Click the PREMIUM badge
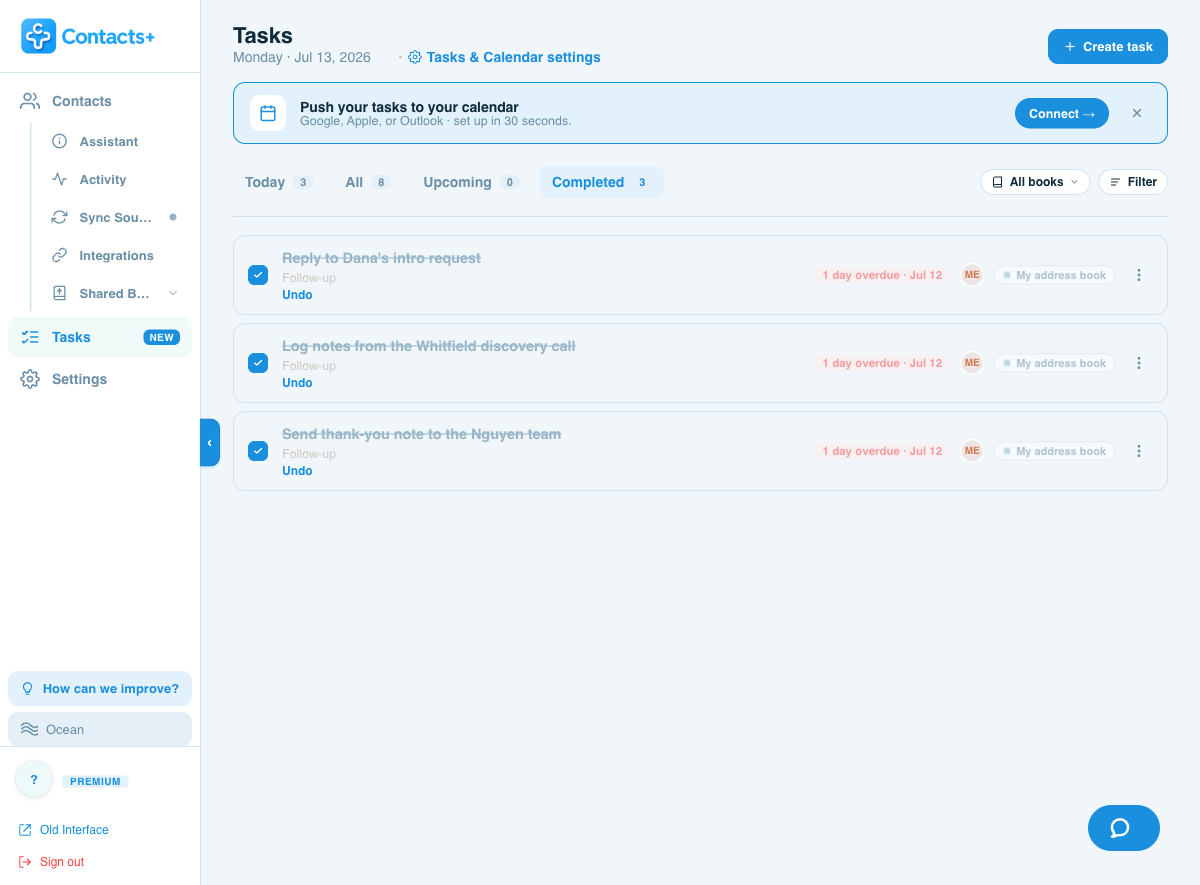1200x885 pixels. 96,781
